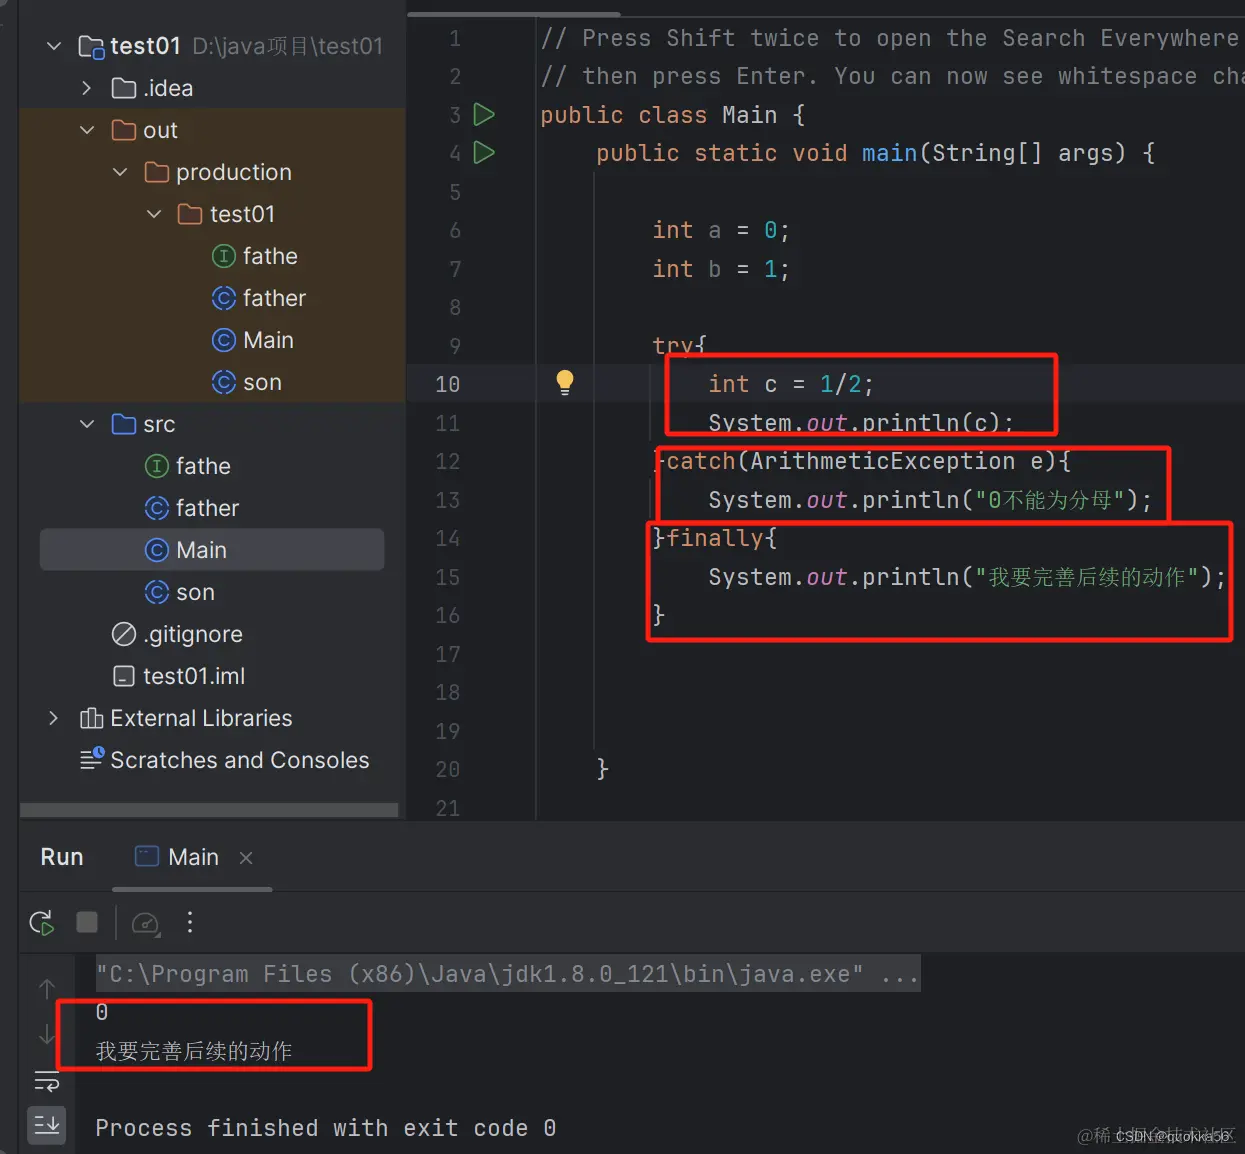
Task: Click the finally block keyword line
Action: tap(715, 538)
